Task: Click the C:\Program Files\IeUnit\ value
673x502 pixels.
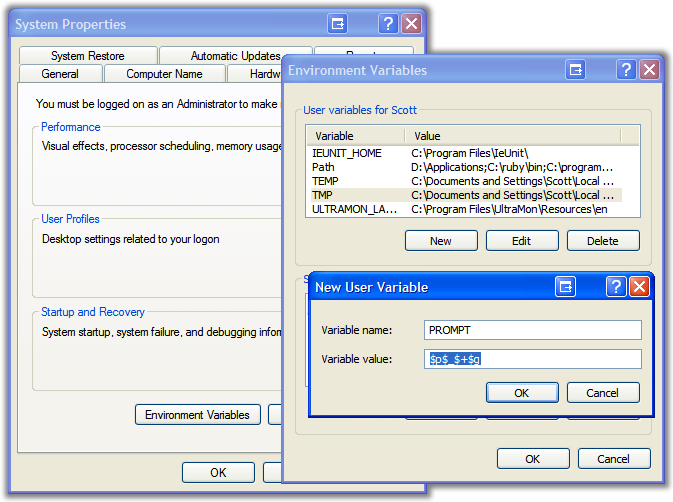Action: pos(469,153)
